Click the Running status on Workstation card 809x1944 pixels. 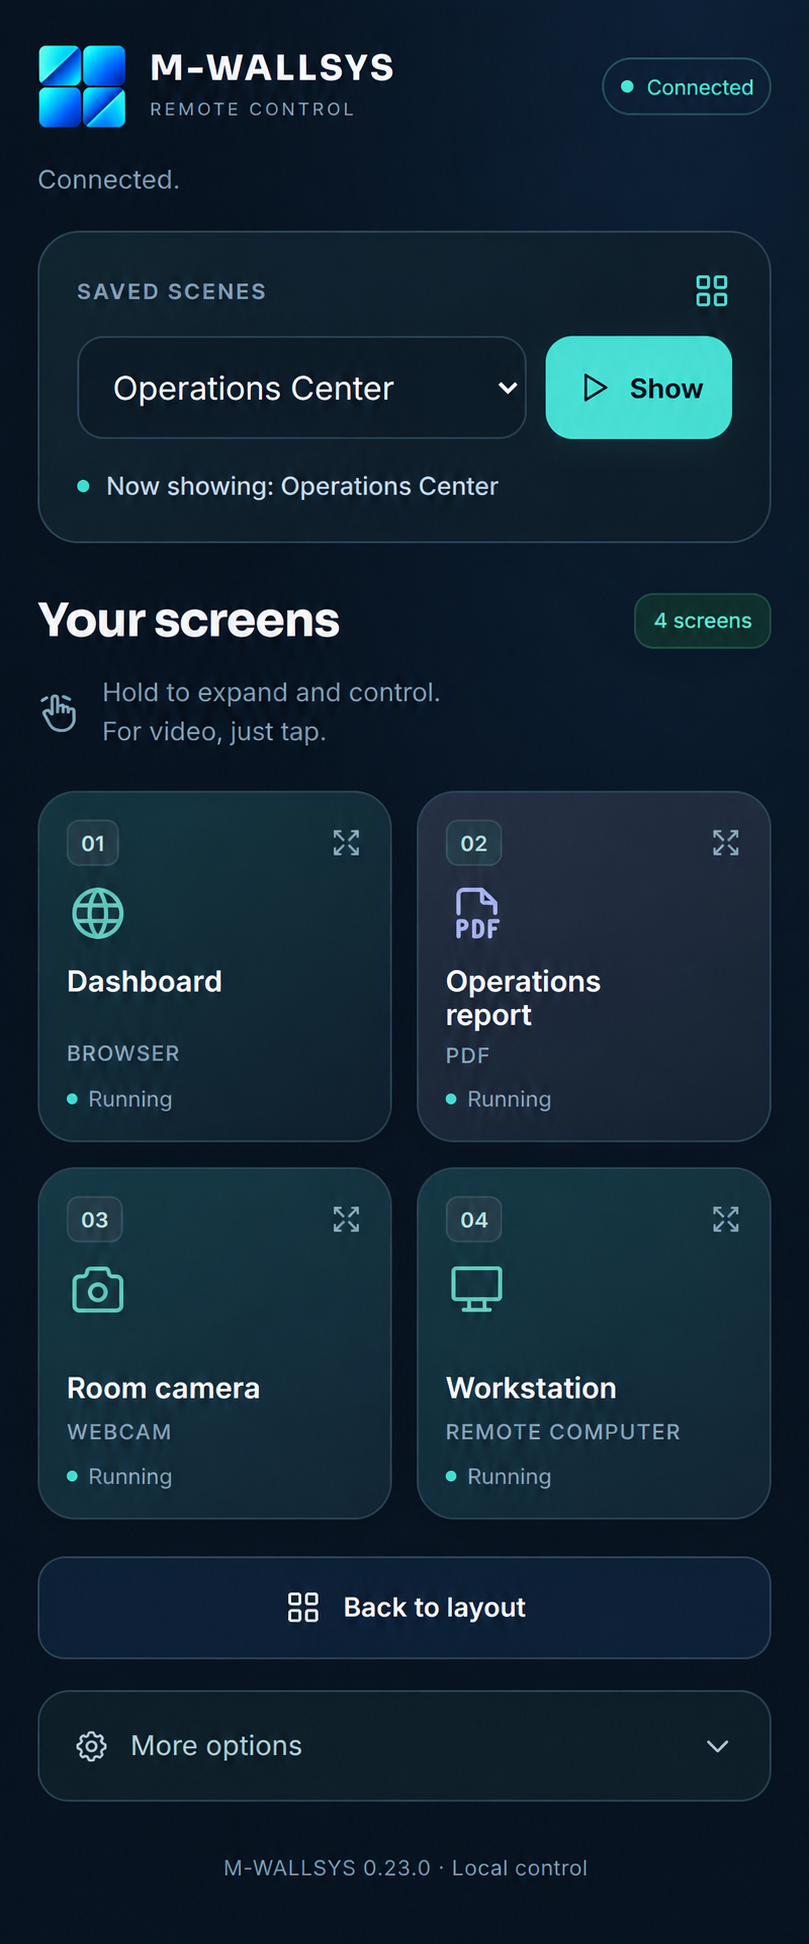[x=499, y=1477]
